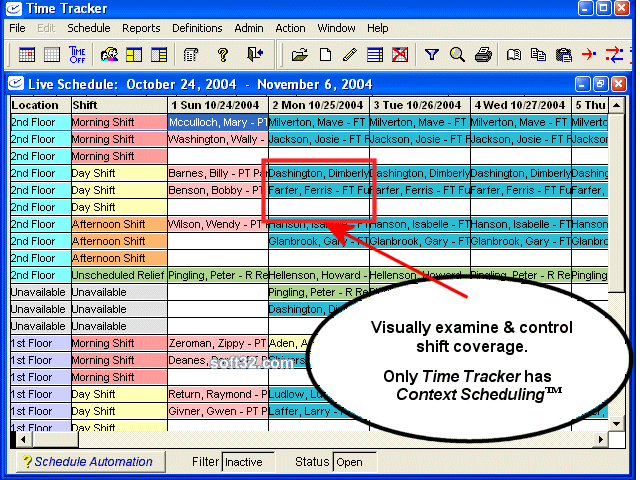The image size is (640, 480).
Task: Click the yellow list-panel layout icon
Action: pyautogui.click(x=159, y=54)
